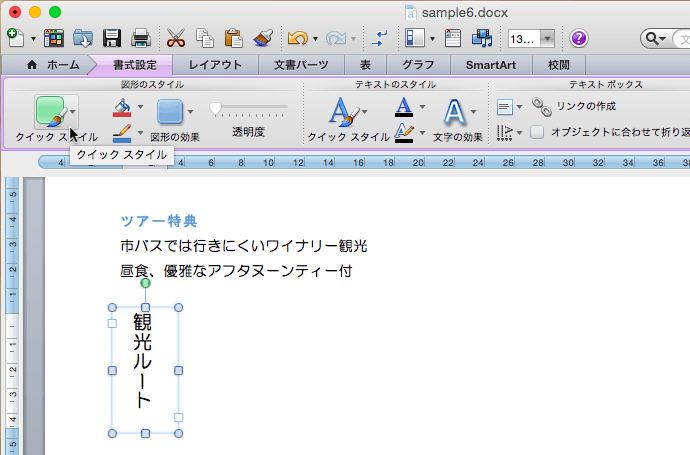
Task: Click the shape fill paint bucket icon
Action: [x=122, y=108]
